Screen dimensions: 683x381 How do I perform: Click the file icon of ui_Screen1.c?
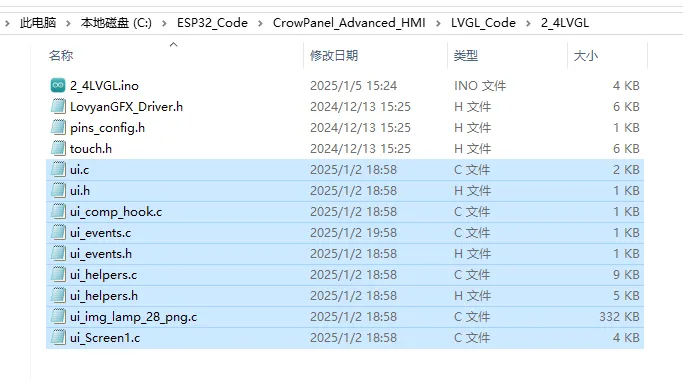58,337
